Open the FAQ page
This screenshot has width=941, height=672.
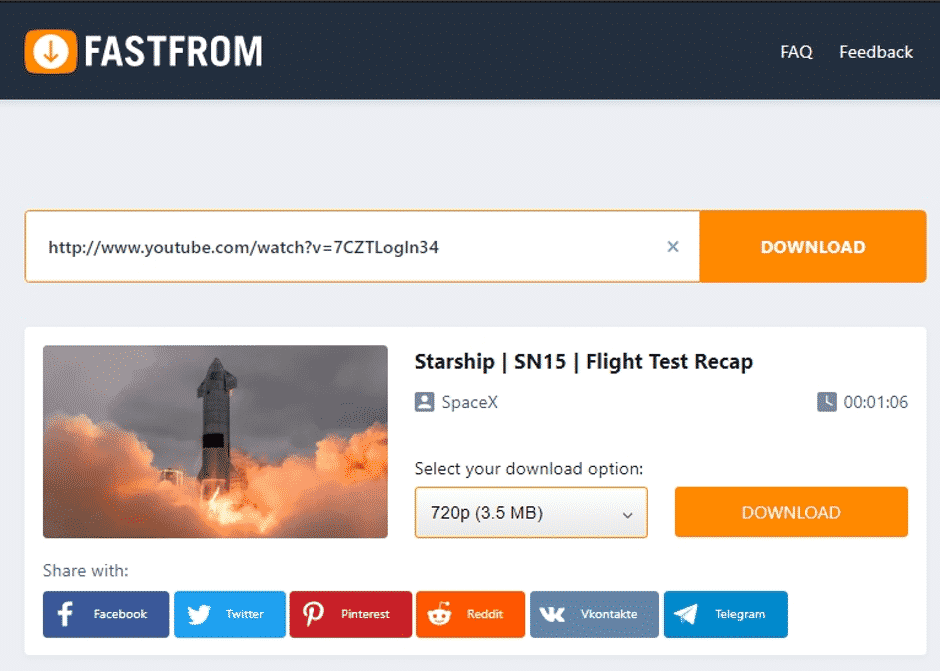pyautogui.click(x=796, y=52)
